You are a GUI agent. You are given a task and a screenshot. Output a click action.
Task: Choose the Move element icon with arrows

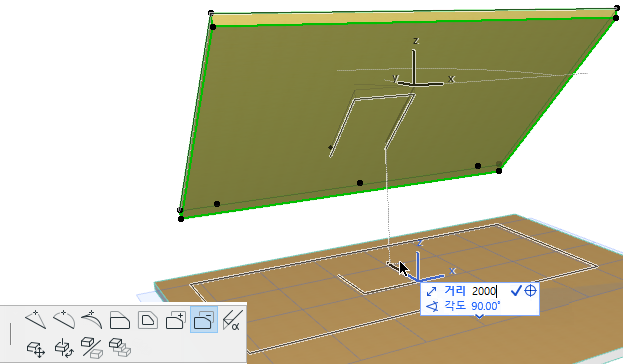(36, 349)
